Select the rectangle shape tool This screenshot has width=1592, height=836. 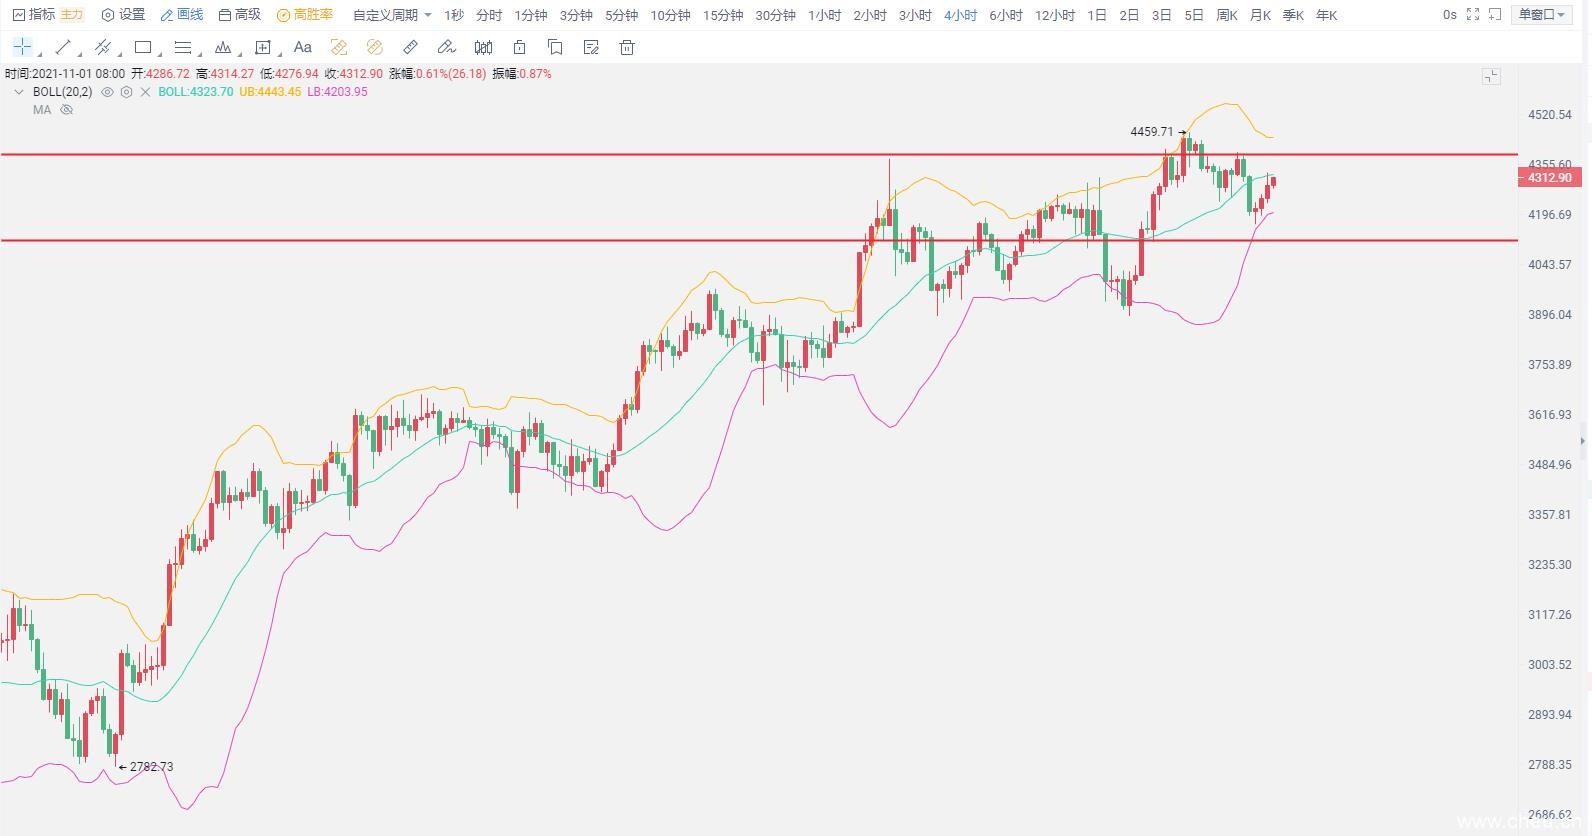(x=143, y=47)
